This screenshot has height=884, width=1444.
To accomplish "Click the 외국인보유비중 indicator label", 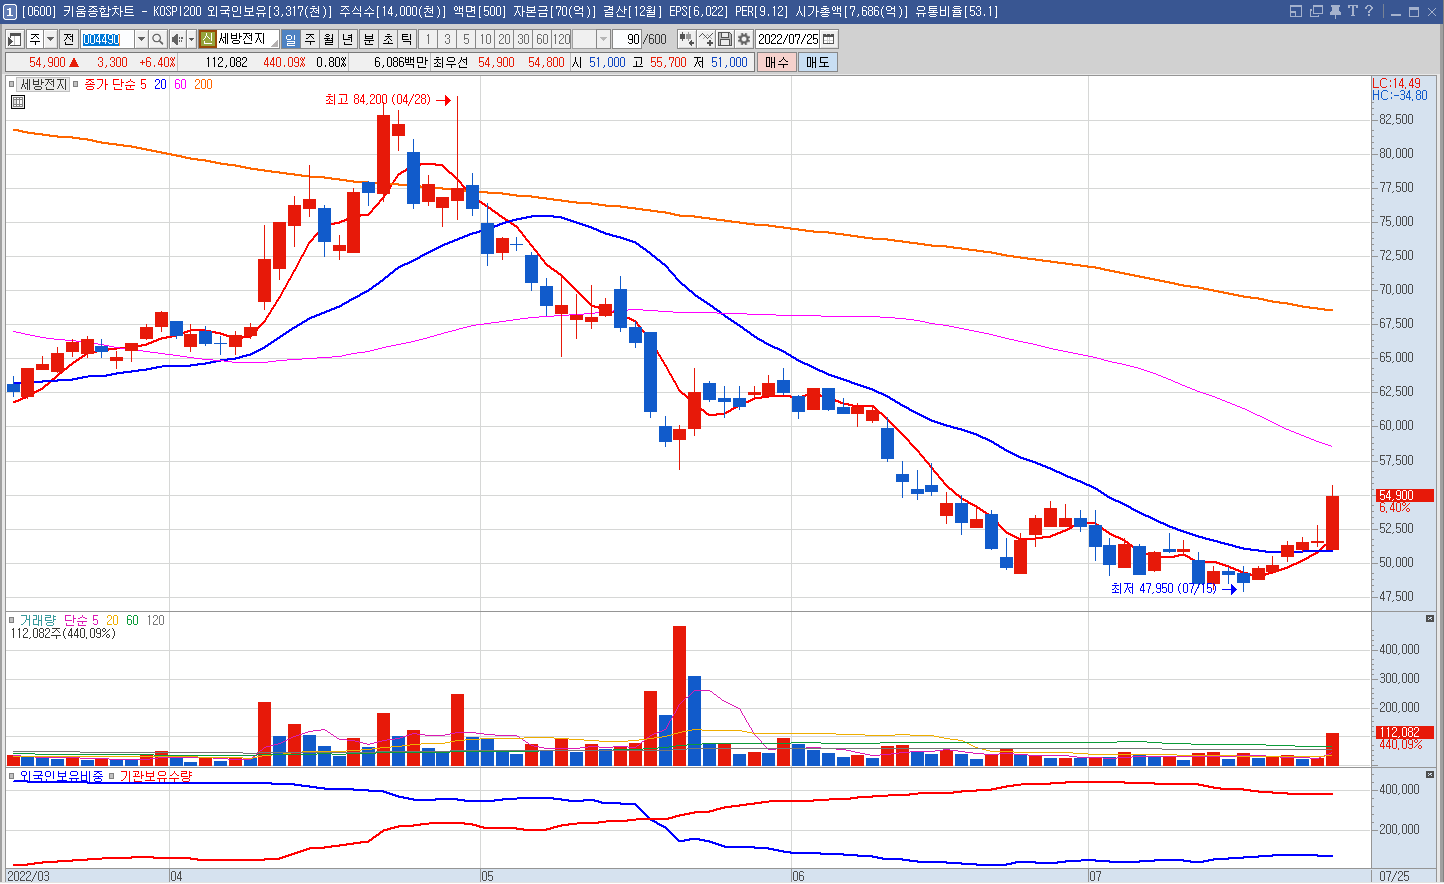I will 61,776.
